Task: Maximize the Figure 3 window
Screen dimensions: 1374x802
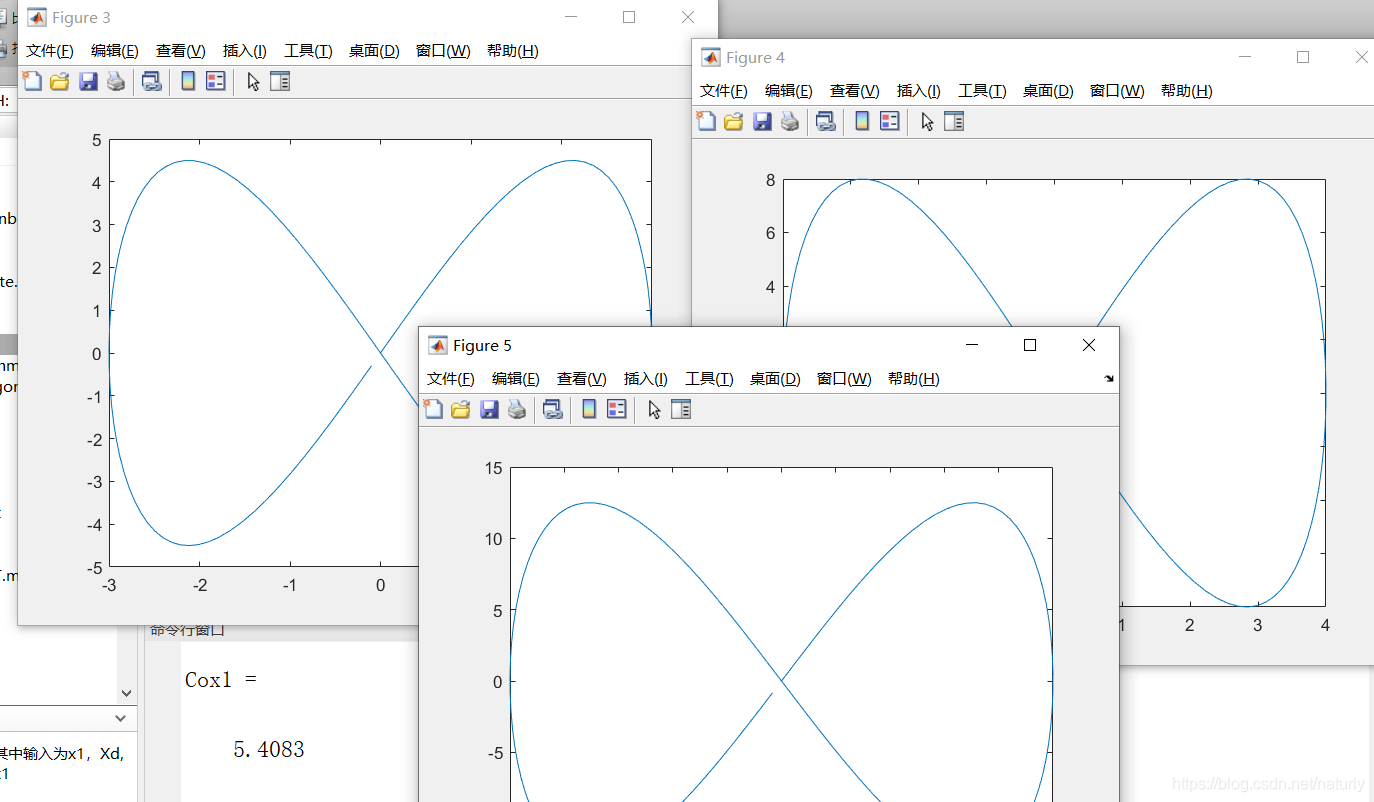Action: 629,17
